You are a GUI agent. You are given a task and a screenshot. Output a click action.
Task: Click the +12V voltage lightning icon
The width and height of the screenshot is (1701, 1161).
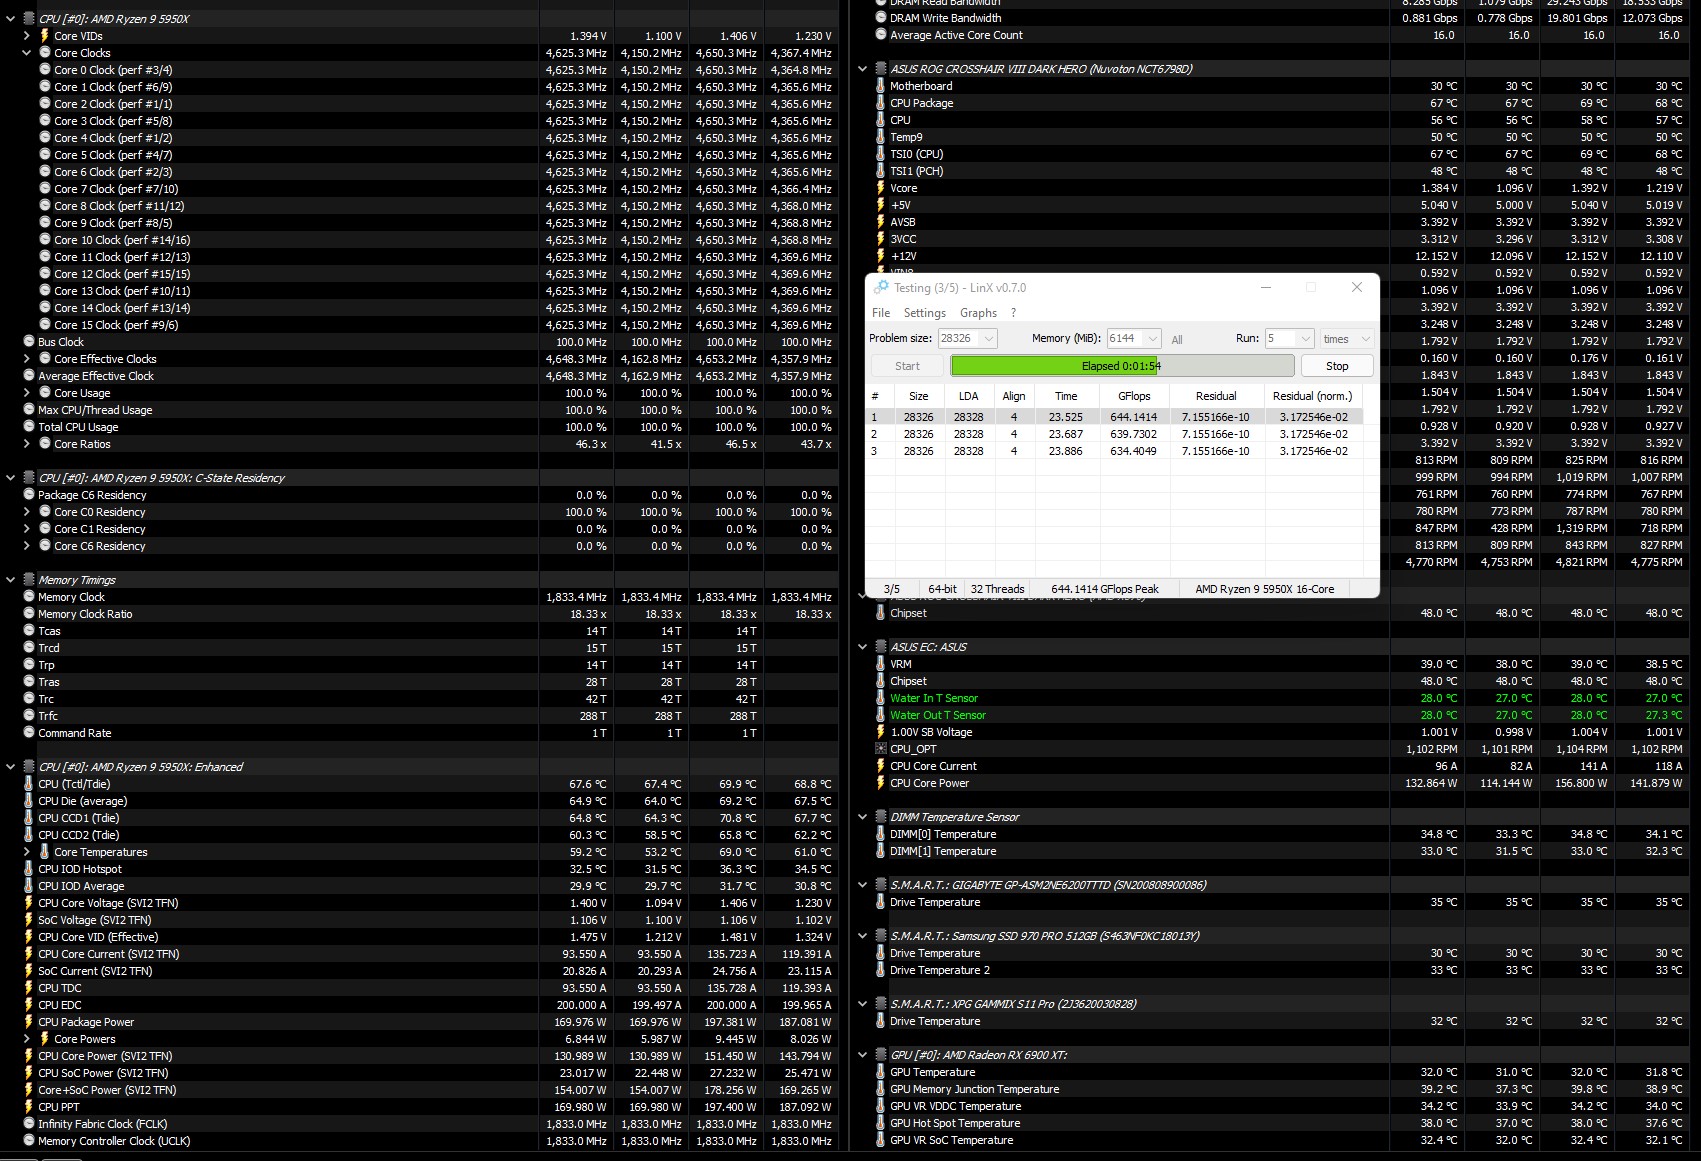point(881,256)
